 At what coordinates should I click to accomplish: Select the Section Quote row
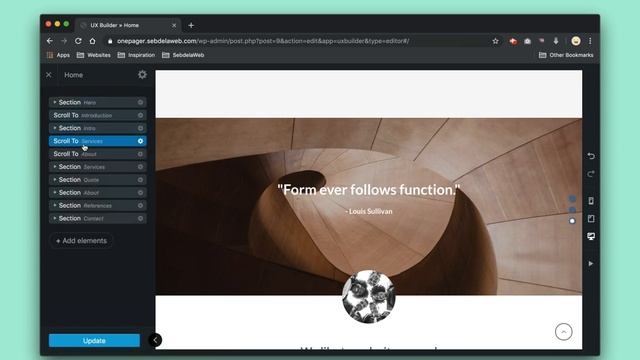point(98,180)
